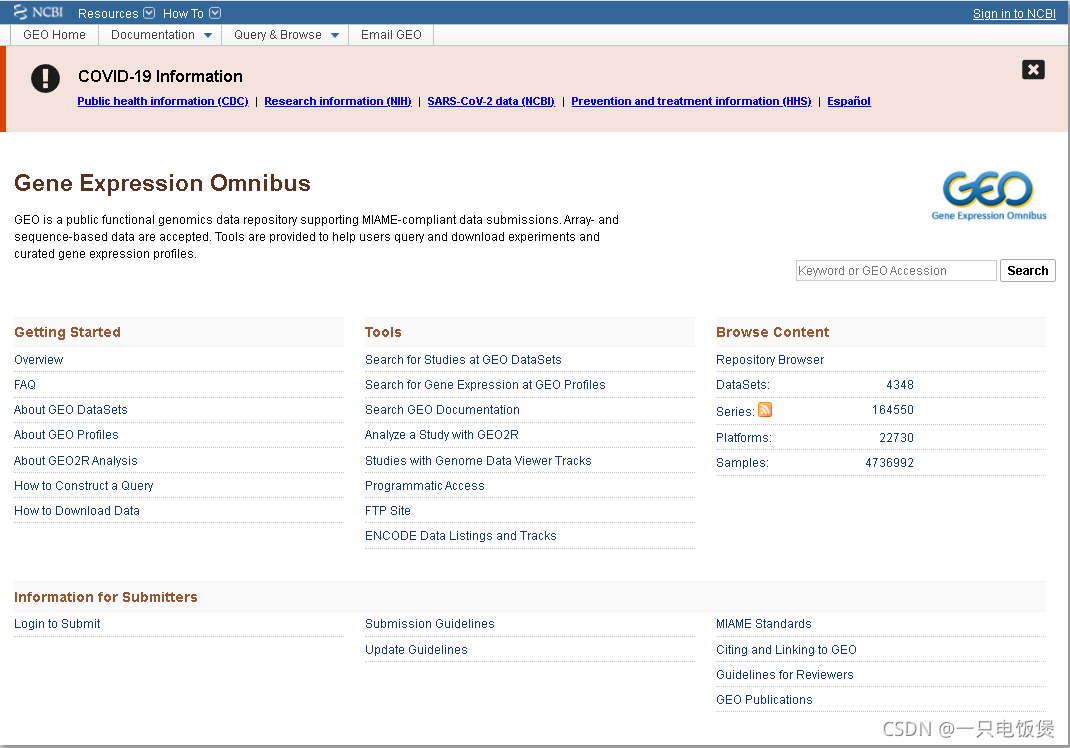Image resolution: width=1070 pixels, height=748 pixels.
Task: Open the Repository Browser link
Action: [x=770, y=360]
